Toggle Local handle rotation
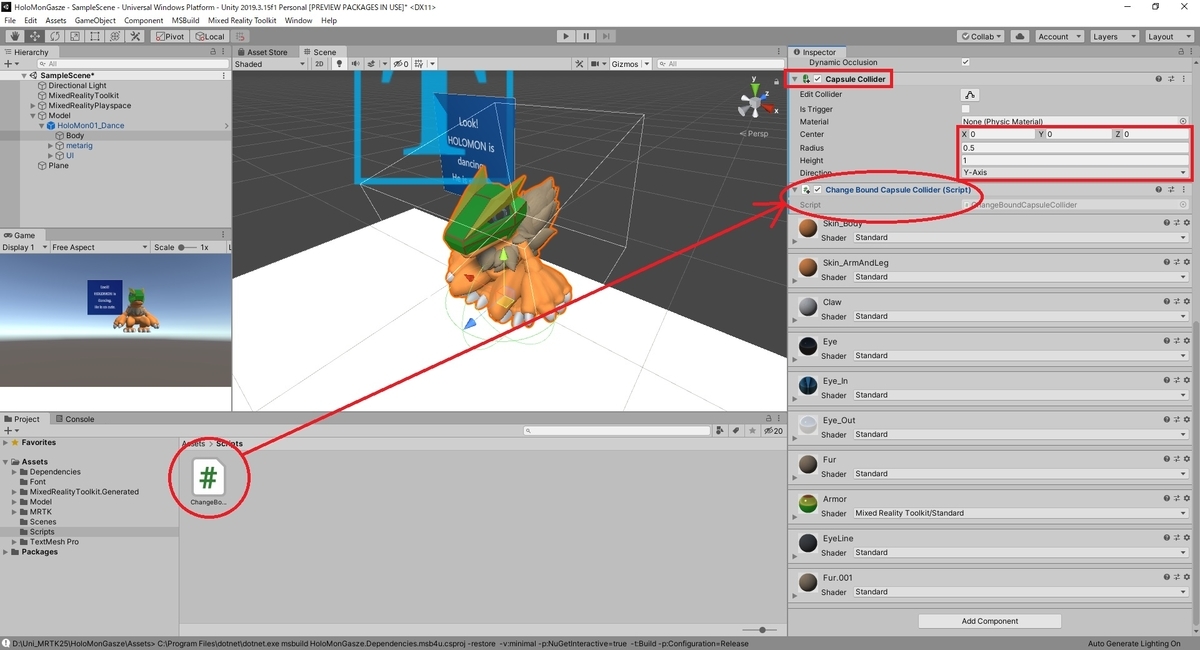This screenshot has height=650, width=1200. (x=211, y=36)
